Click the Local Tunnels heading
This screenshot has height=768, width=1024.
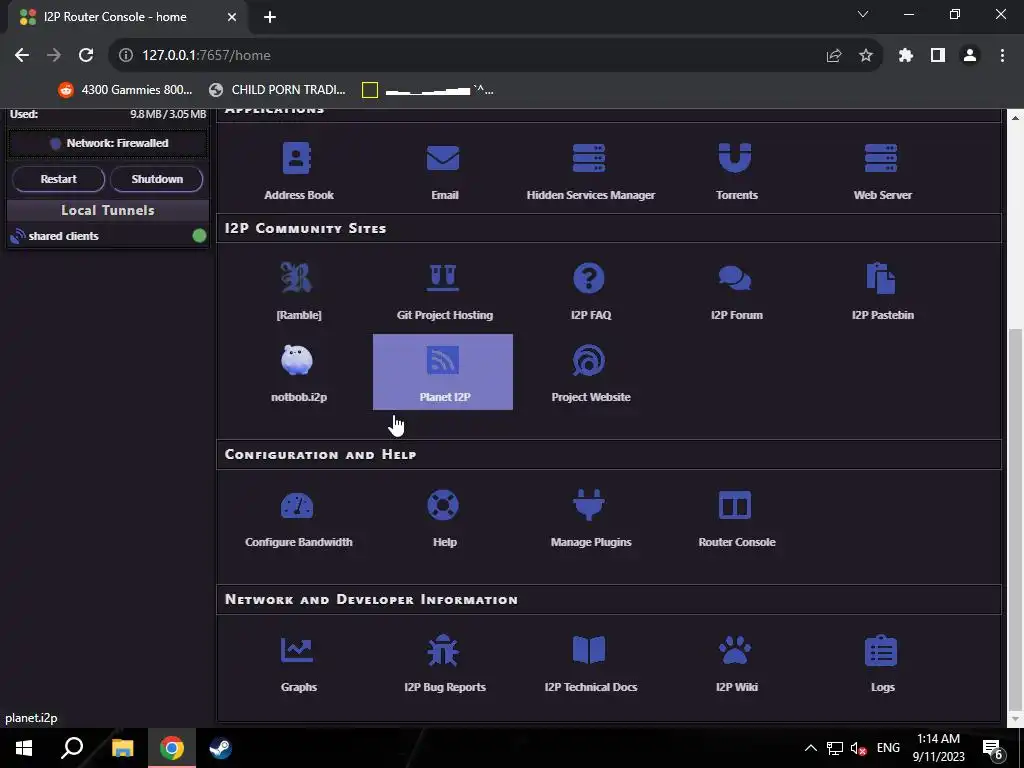point(108,210)
